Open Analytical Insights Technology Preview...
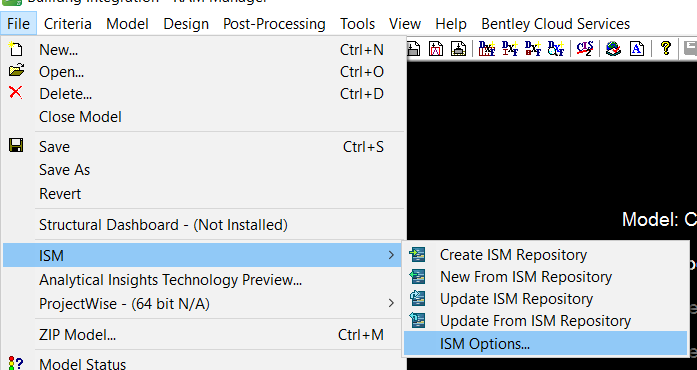Viewport: 697px width, 370px height. (204, 280)
